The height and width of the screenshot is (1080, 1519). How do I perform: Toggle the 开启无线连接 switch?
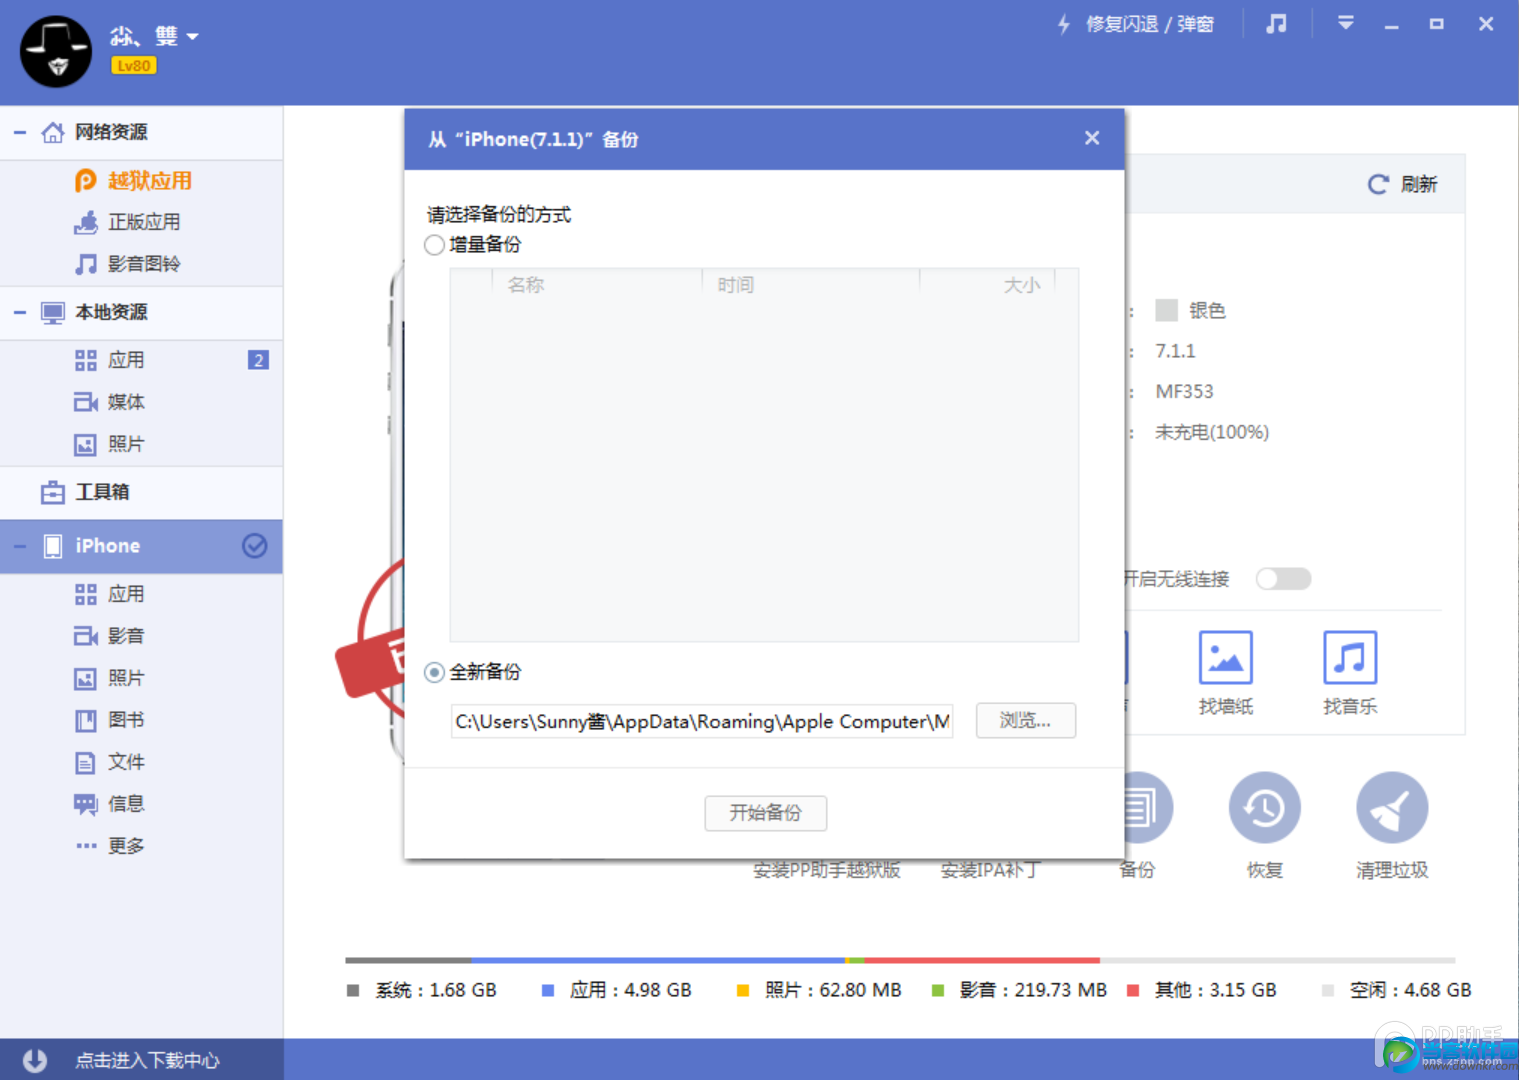click(1284, 579)
